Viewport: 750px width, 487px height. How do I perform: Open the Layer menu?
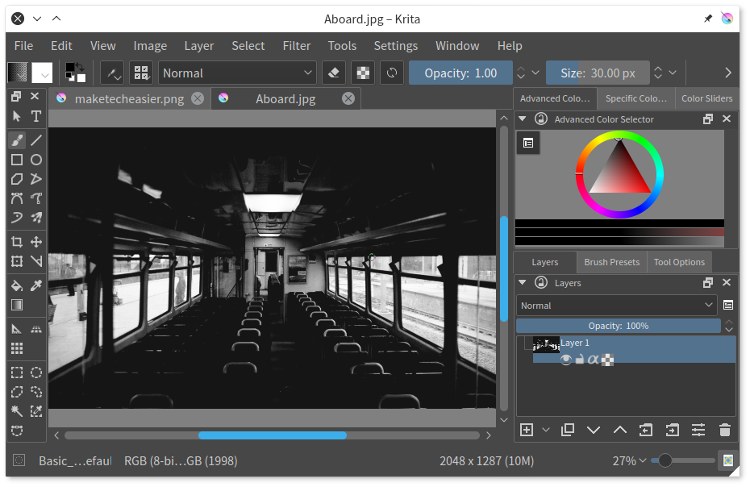click(x=199, y=46)
